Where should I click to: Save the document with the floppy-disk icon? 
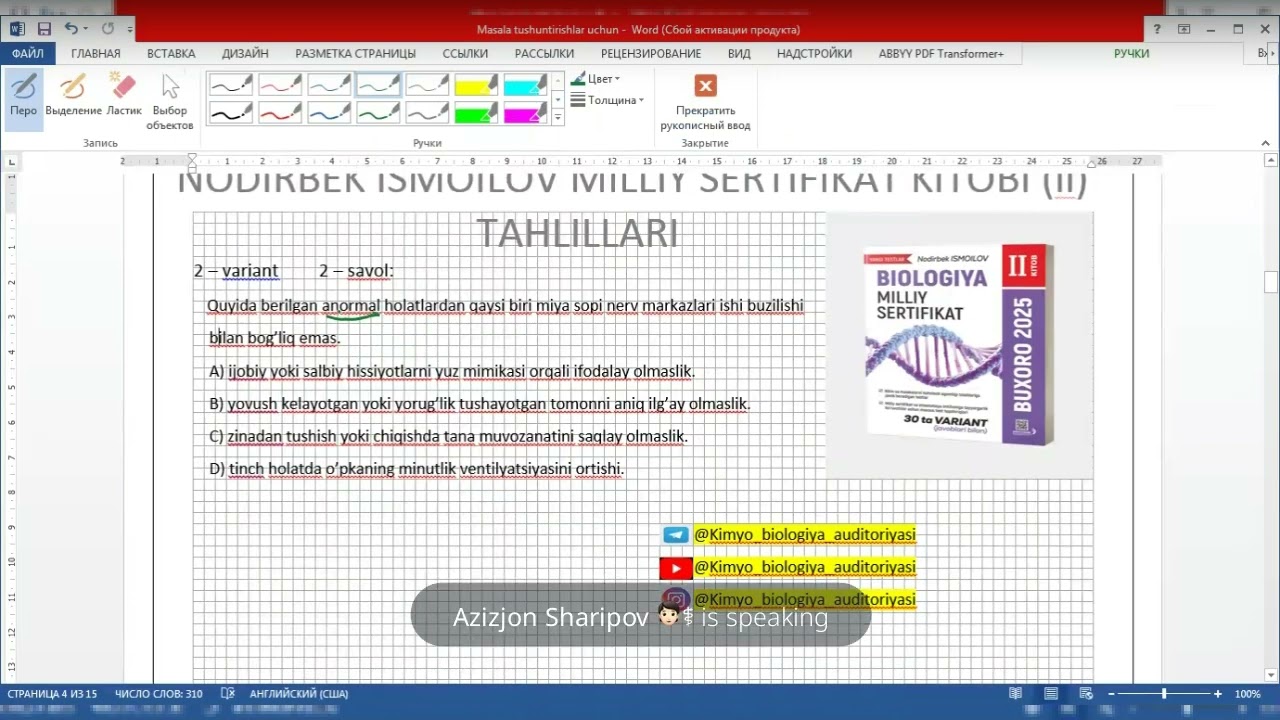point(44,29)
